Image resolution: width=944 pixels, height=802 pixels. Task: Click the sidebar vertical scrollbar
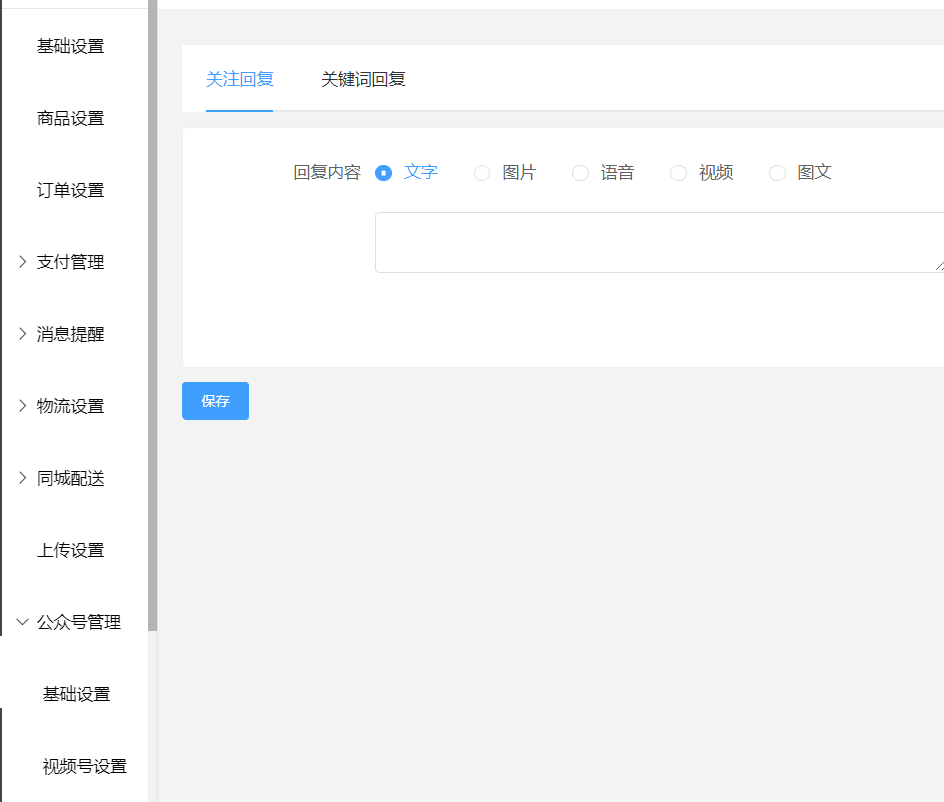tap(152, 316)
